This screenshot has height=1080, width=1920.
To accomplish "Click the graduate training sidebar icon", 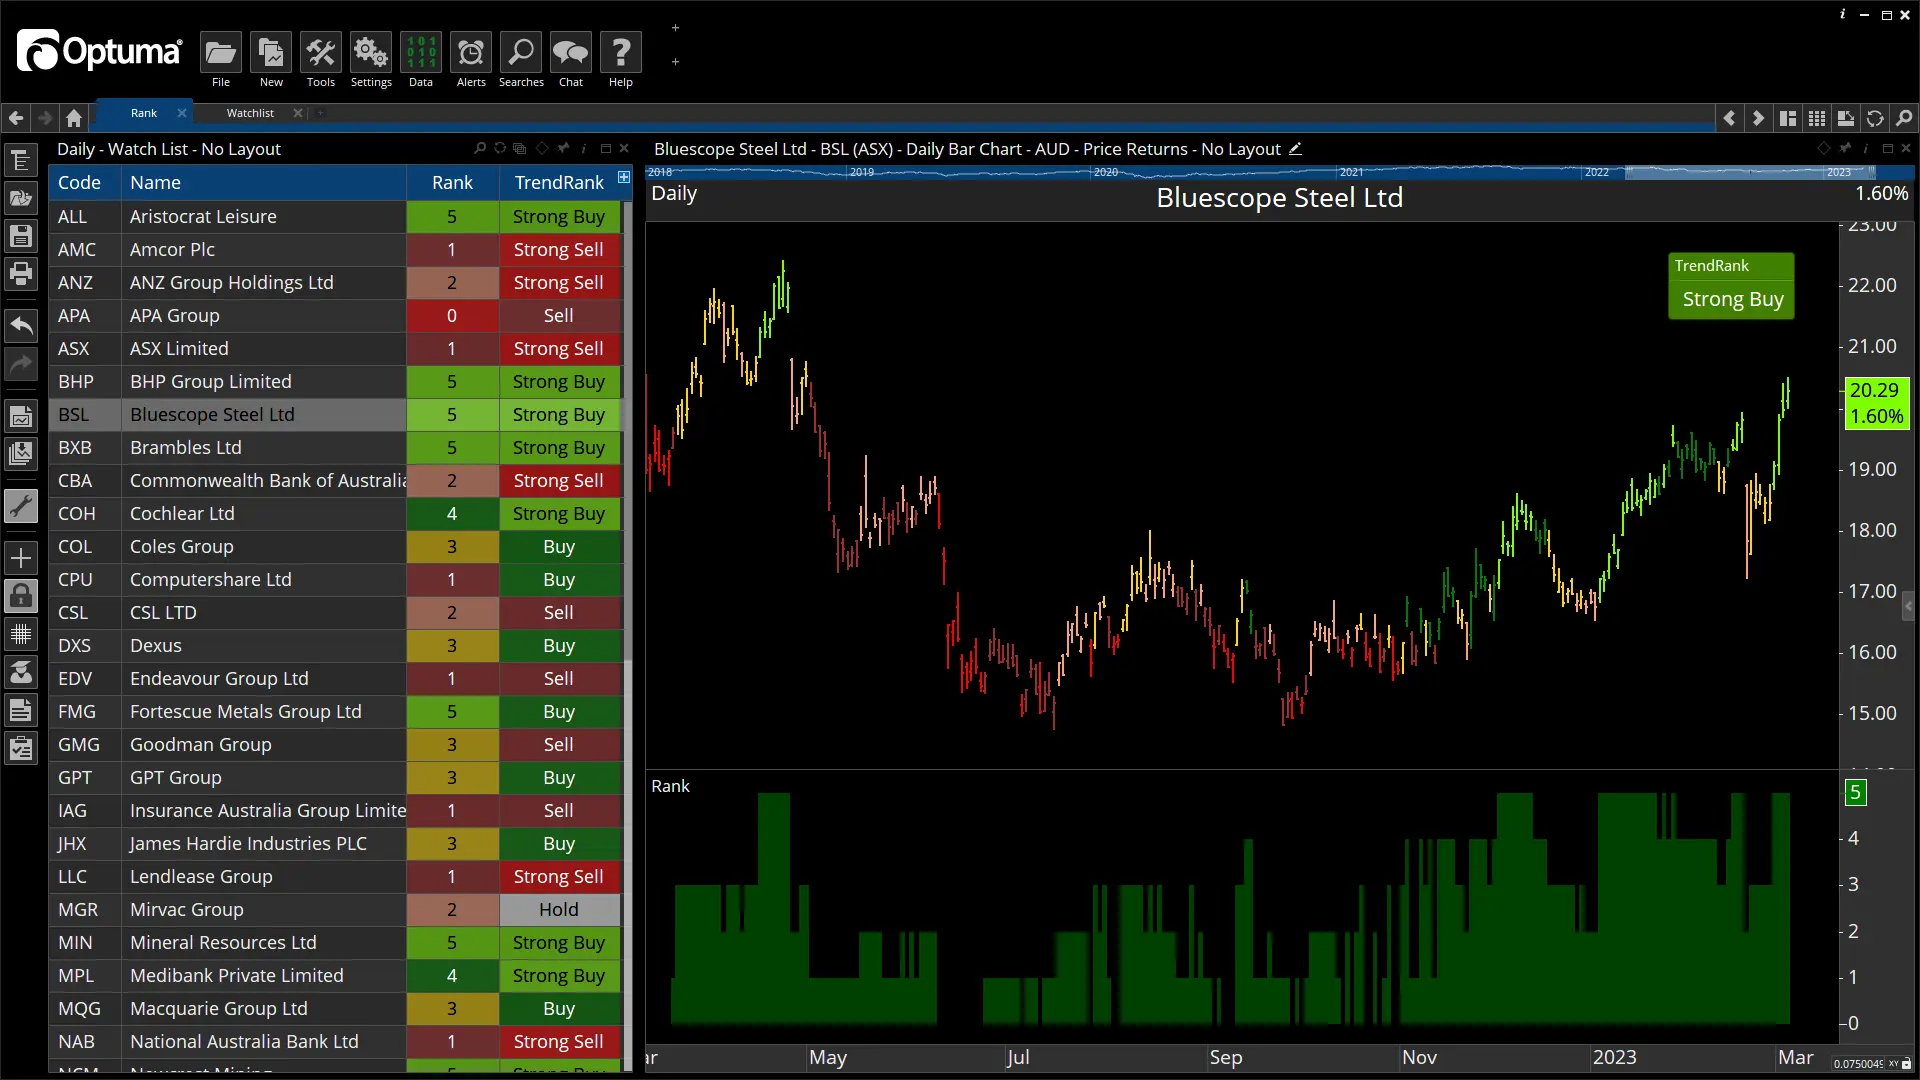I will pos(21,672).
